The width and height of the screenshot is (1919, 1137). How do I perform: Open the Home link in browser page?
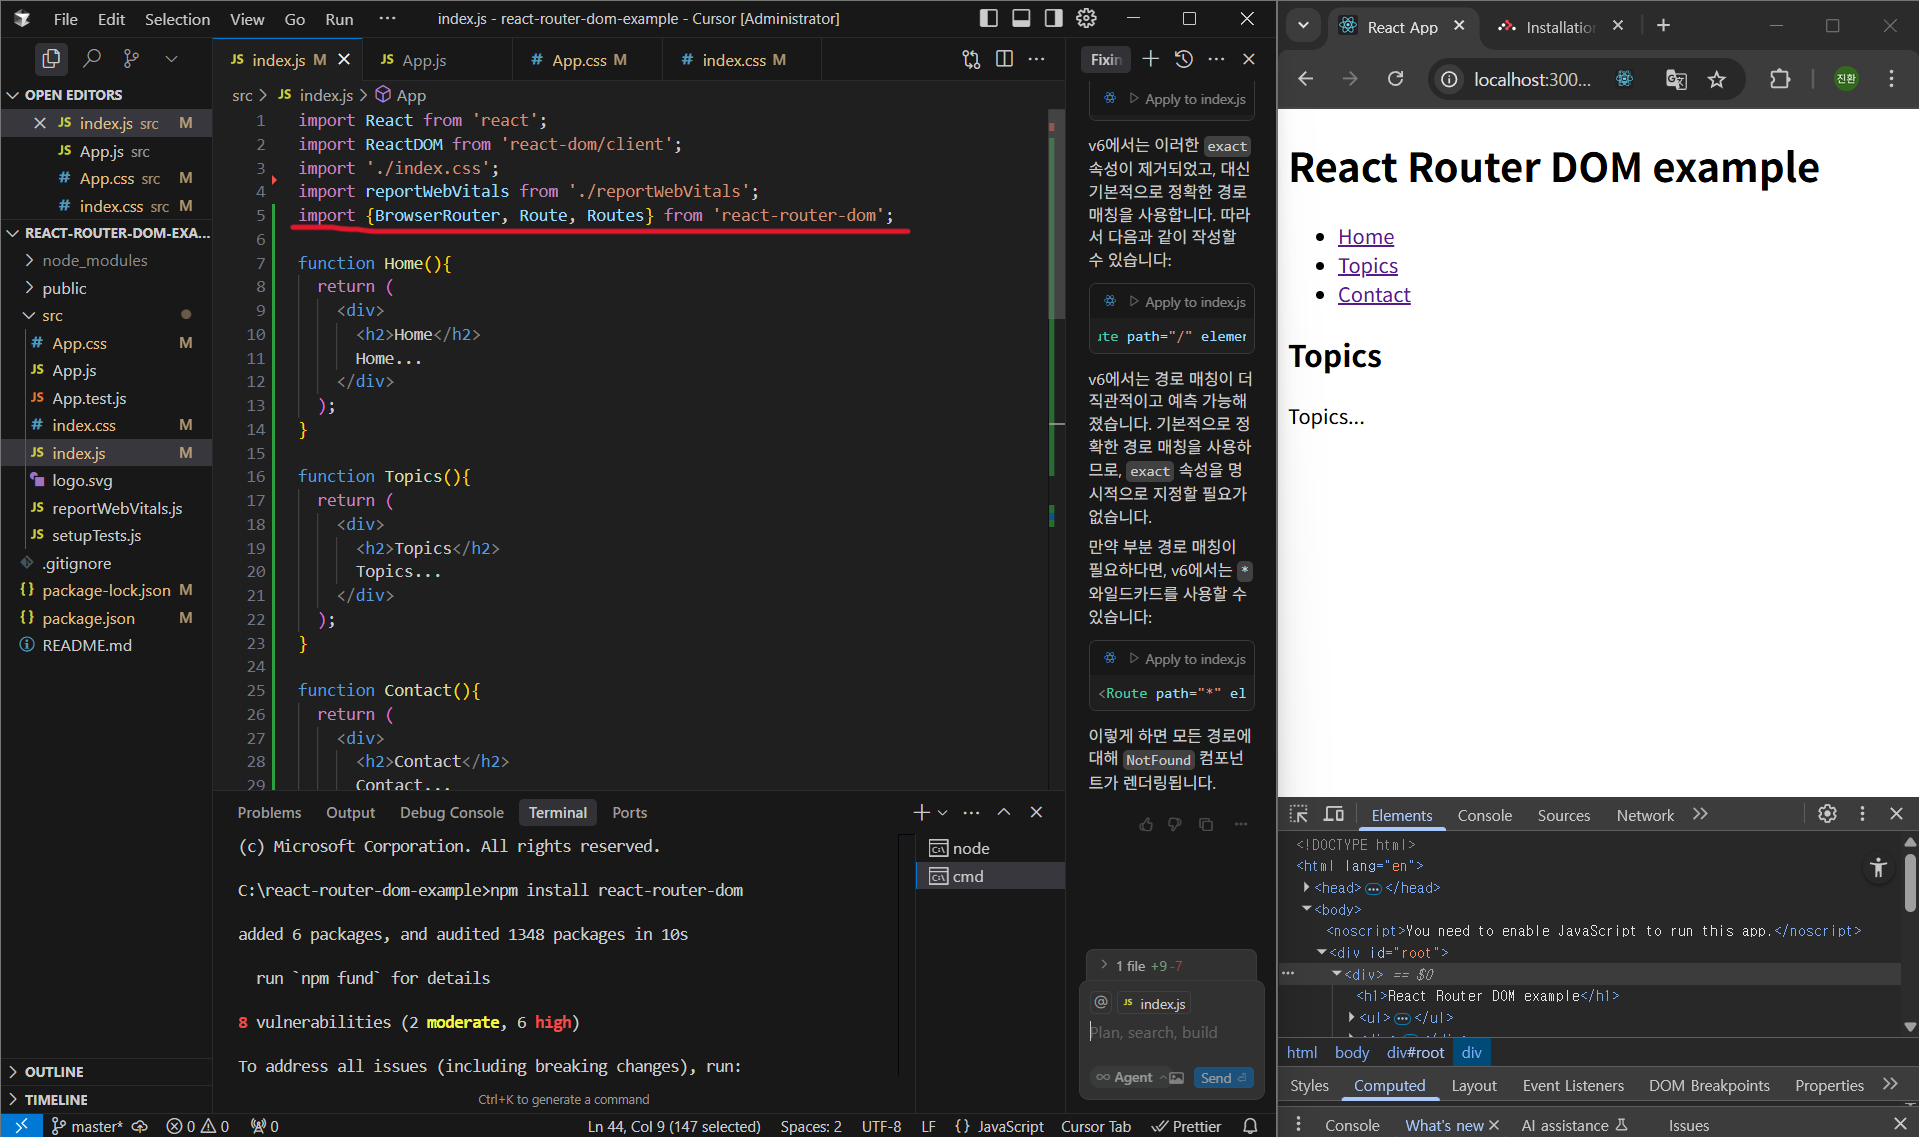tap(1366, 237)
